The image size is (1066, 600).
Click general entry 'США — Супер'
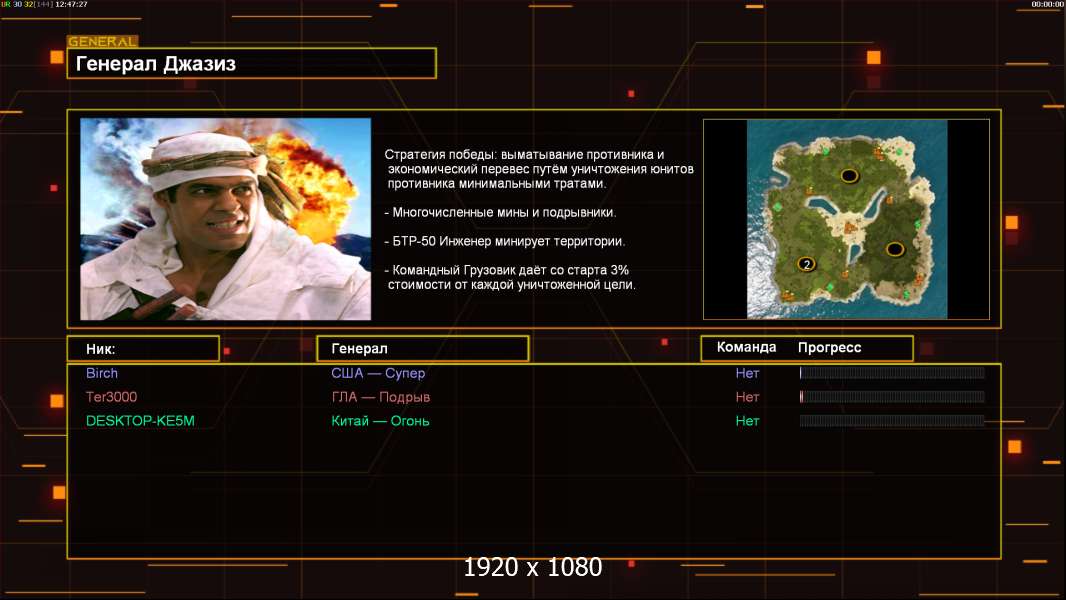pos(378,373)
